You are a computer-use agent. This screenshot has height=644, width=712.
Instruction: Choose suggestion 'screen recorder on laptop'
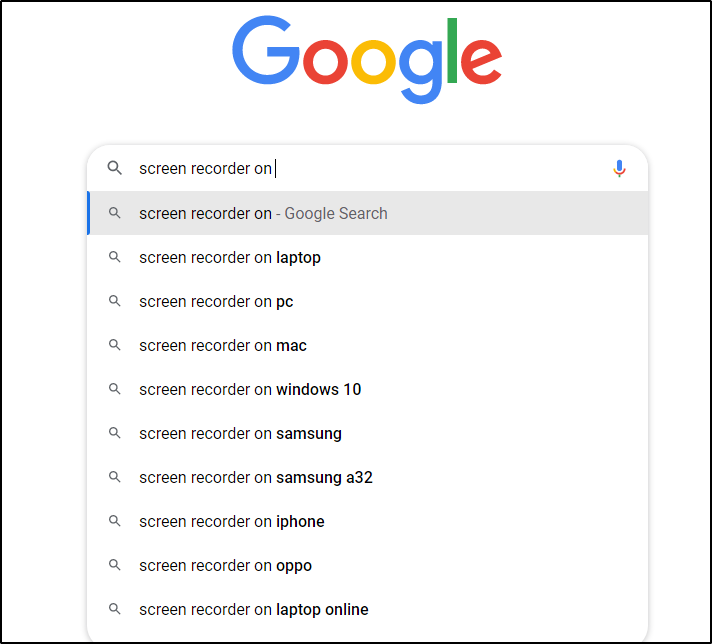(x=230, y=257)
